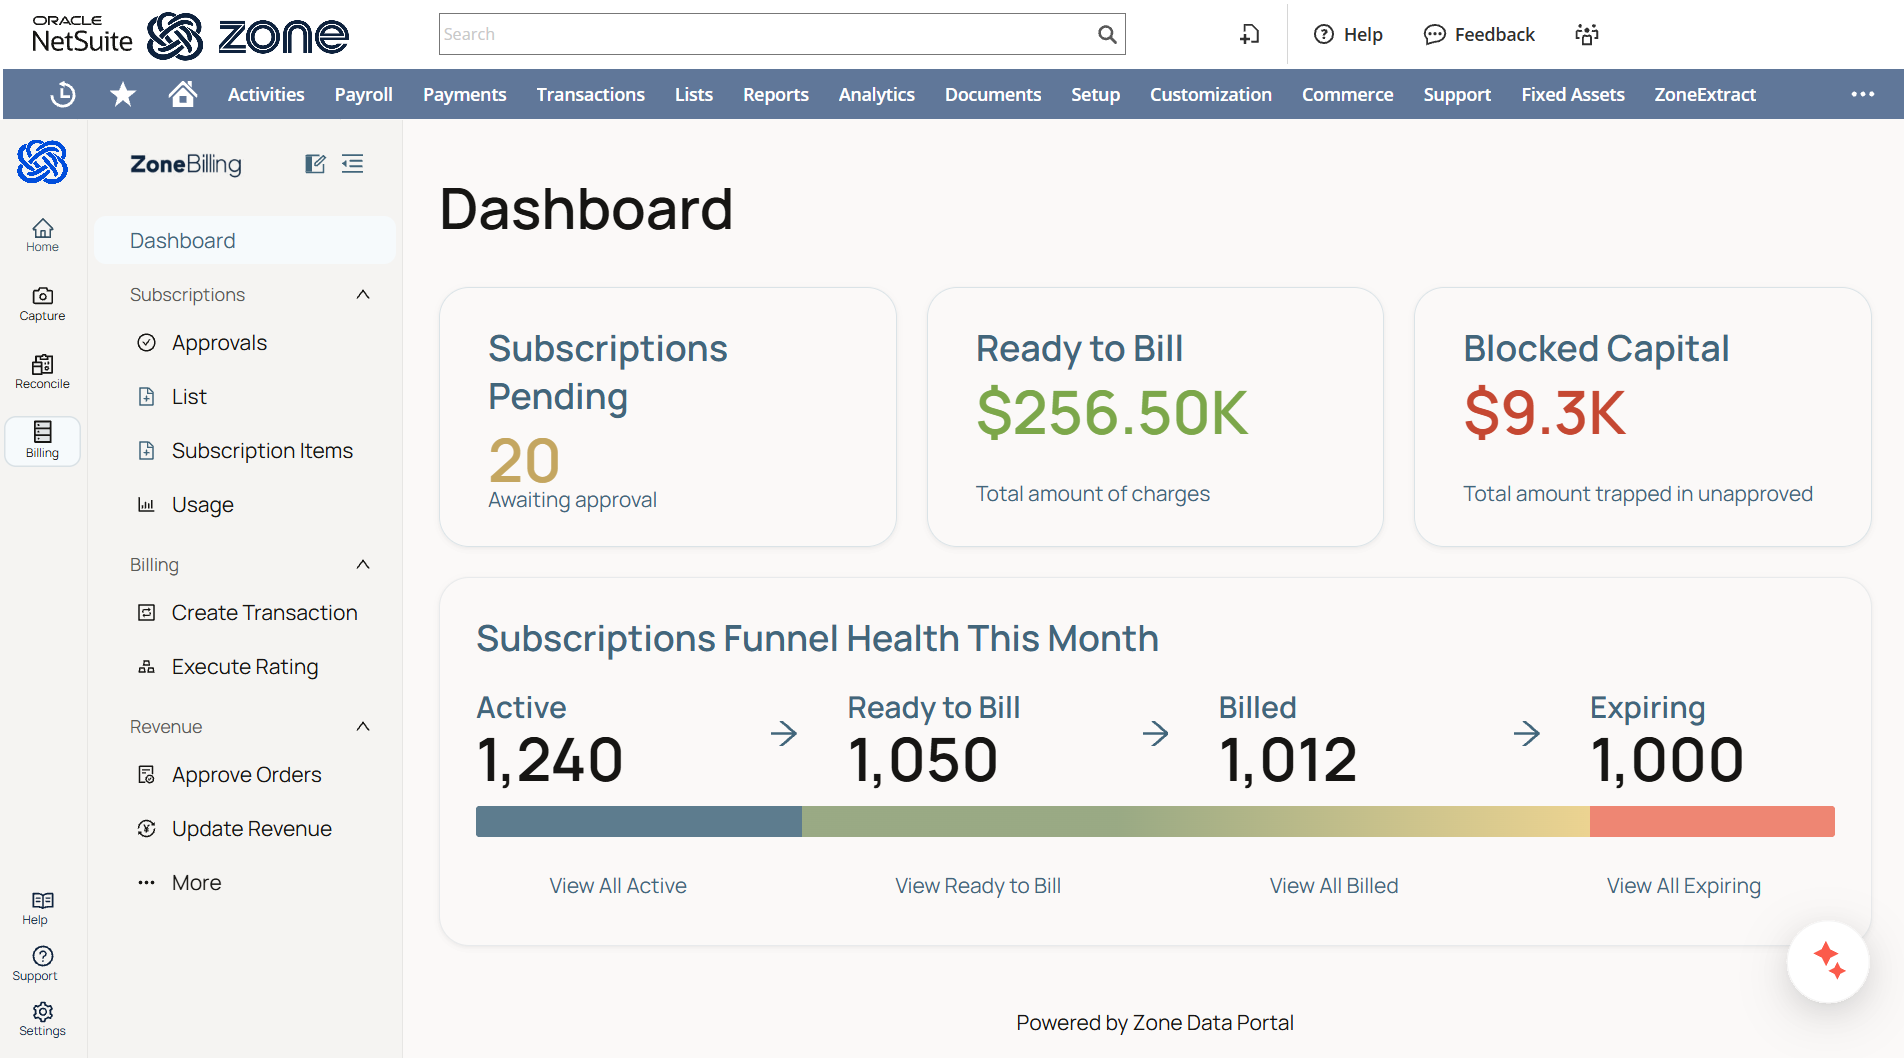Open the Subscriptions Pending card
The width and height of the screenshot is (1904, 1058).
pyautogui.click(x=668, y=417)
